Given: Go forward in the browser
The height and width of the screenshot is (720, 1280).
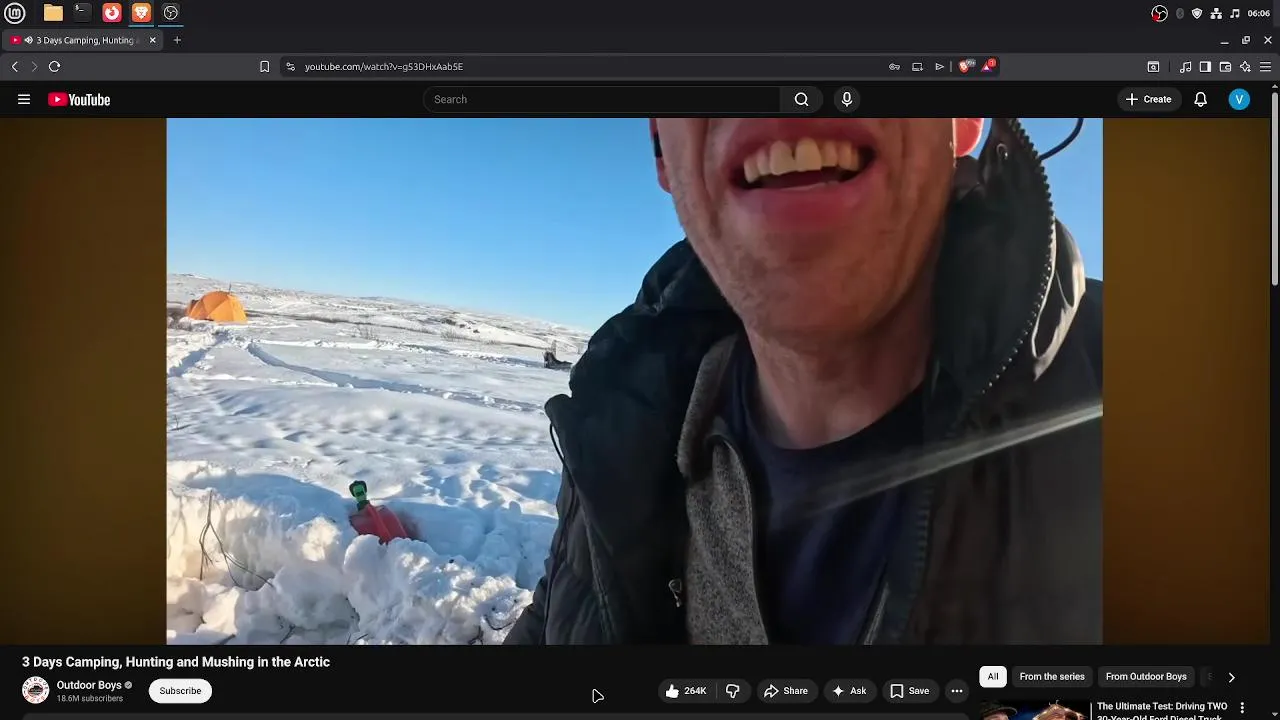Looking at the screenshot, I should 34,66.
